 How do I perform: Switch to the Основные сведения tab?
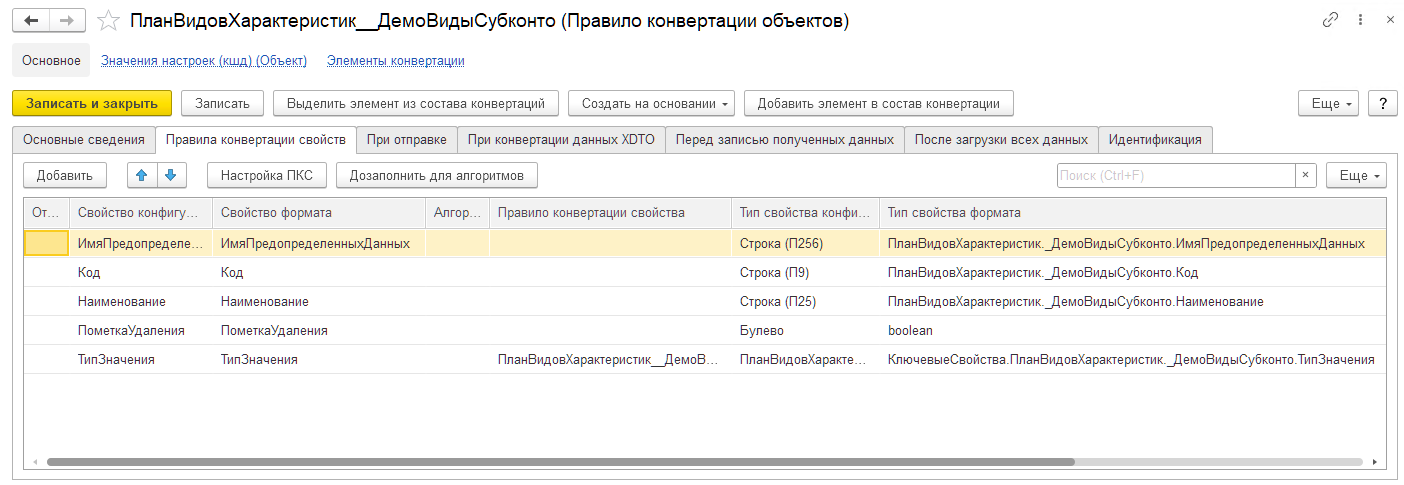click(x=84, y=140)
